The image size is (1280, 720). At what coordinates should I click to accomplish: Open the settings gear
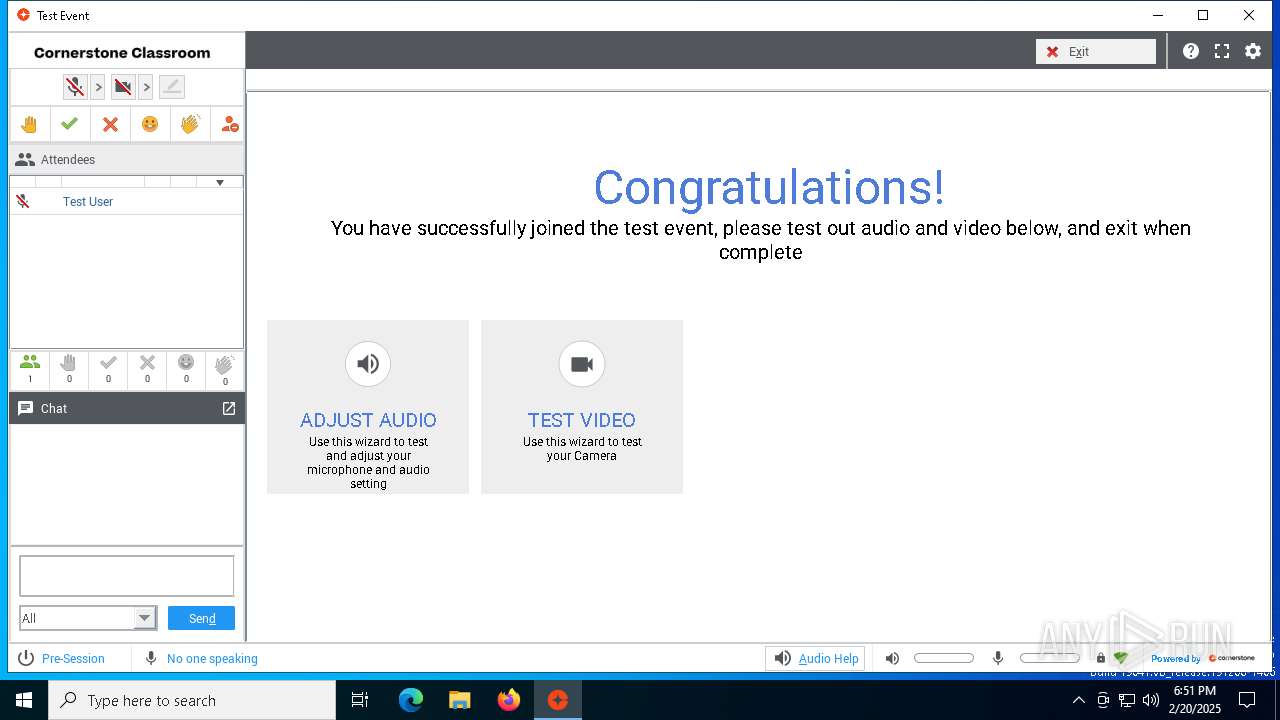[x=1253, y=51]
